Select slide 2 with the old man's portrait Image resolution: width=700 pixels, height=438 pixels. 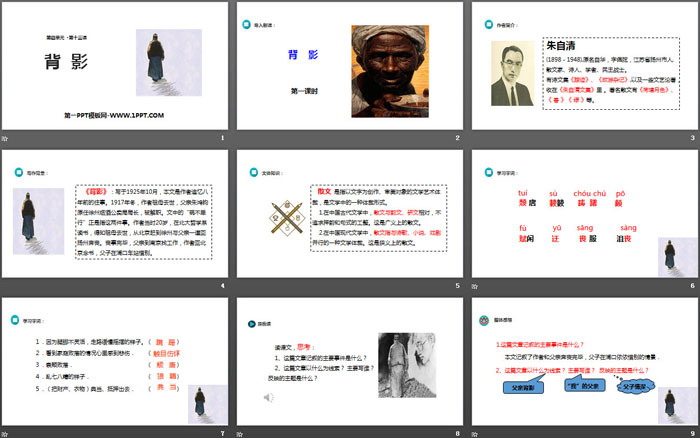pyautogui.click(x=348, y=68)
